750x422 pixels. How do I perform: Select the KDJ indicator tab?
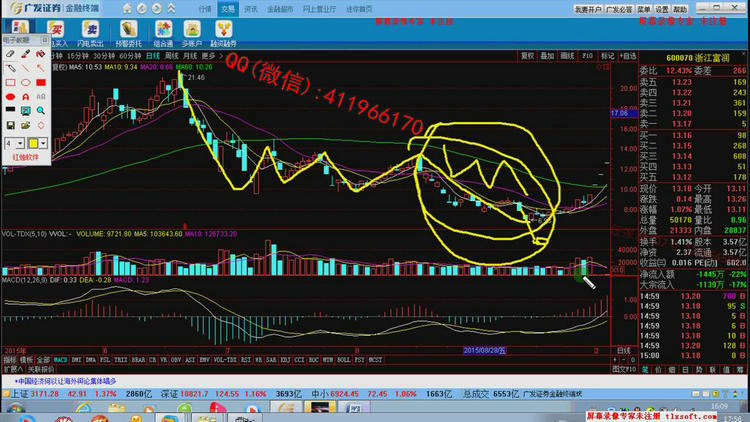click(285, 360)
